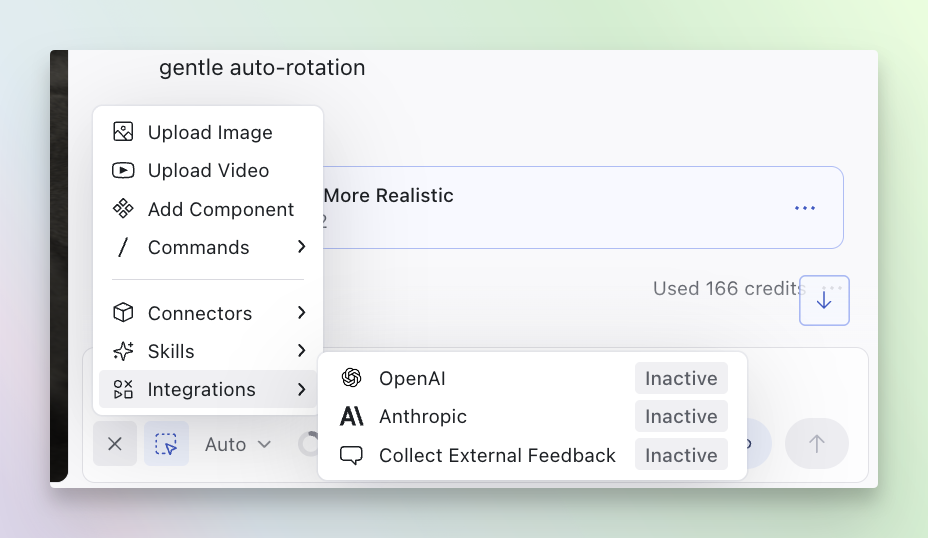Toggle the Anthropic Inactive status badge
Screen dimensions: 928x538
(x=681, y=416)
